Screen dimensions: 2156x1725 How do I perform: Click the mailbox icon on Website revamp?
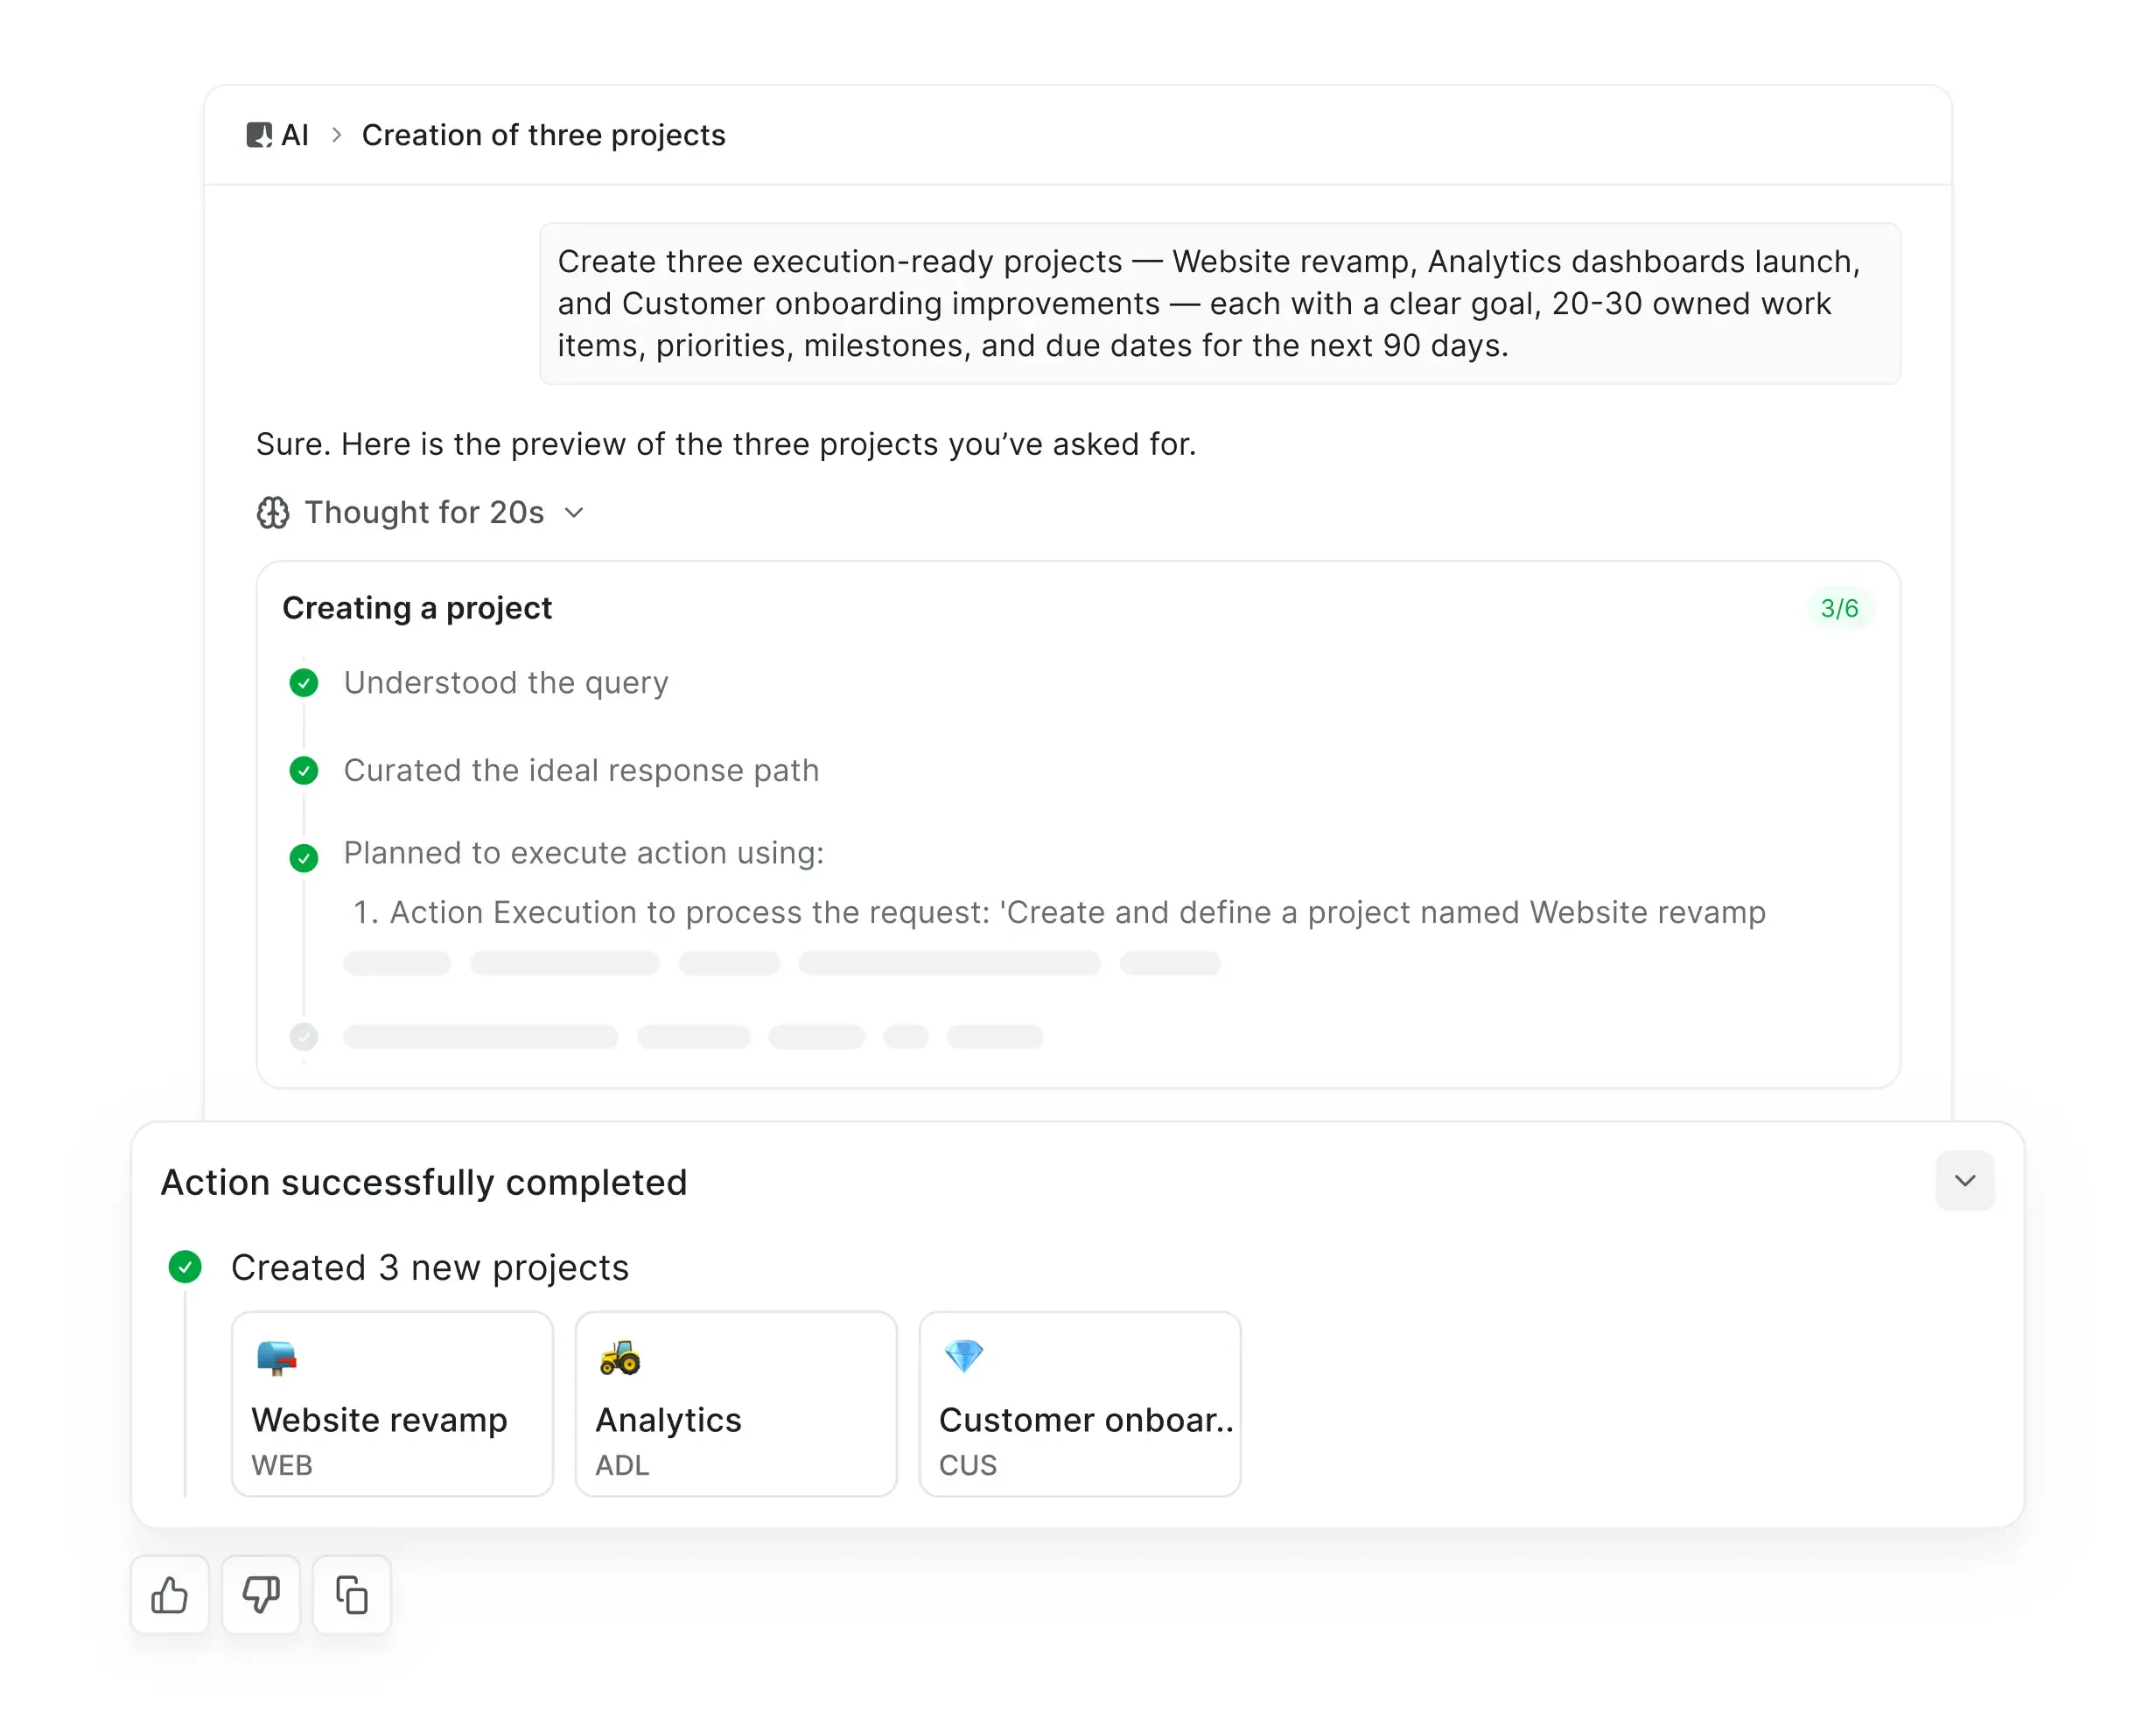[x=276, y=1358]
